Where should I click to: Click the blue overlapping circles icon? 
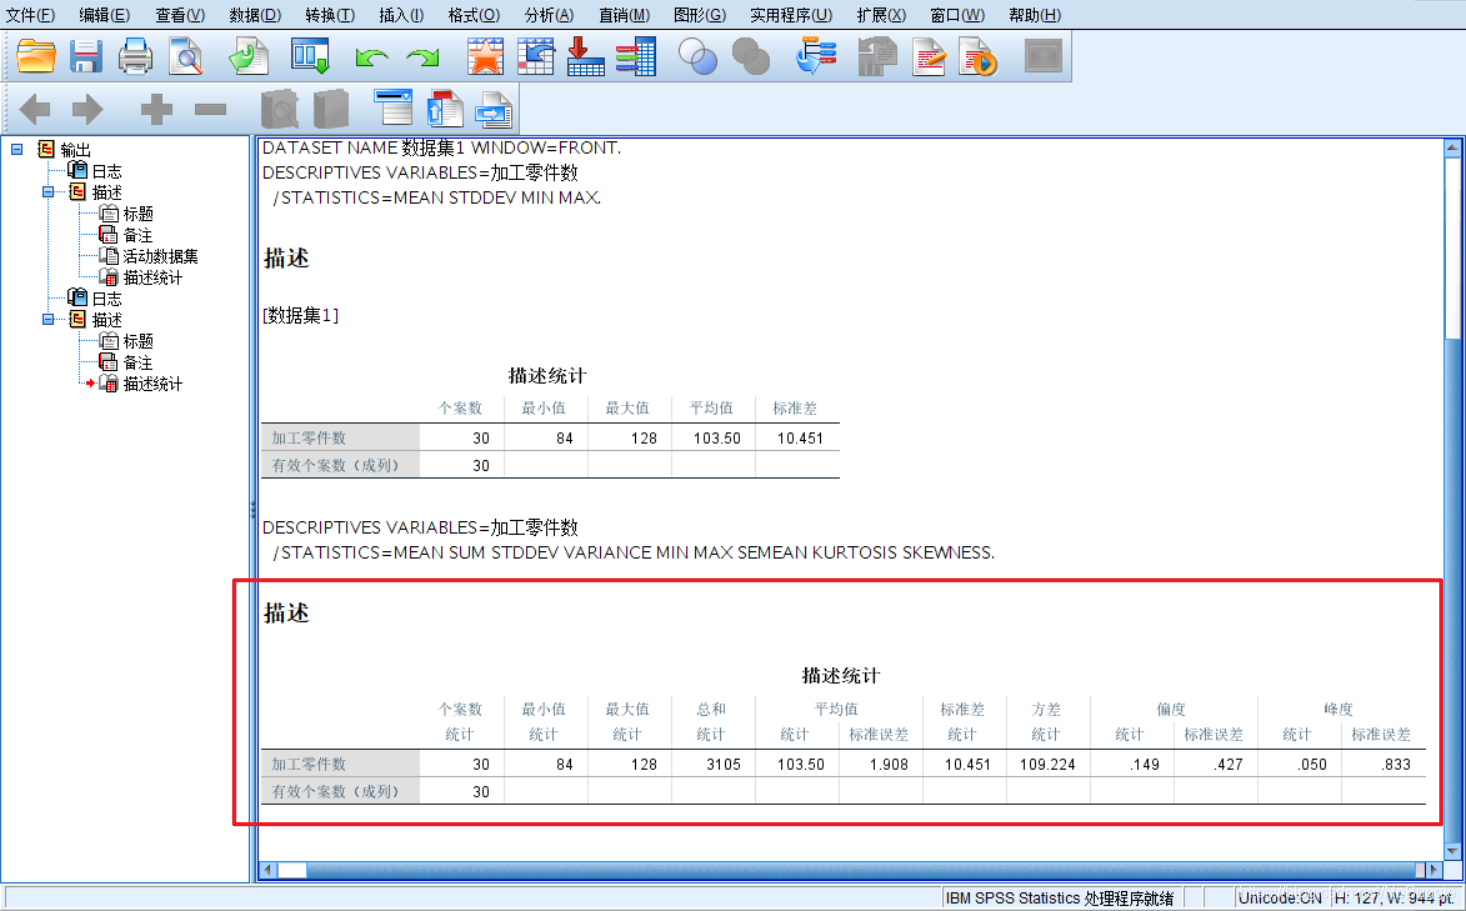point(698,57)
